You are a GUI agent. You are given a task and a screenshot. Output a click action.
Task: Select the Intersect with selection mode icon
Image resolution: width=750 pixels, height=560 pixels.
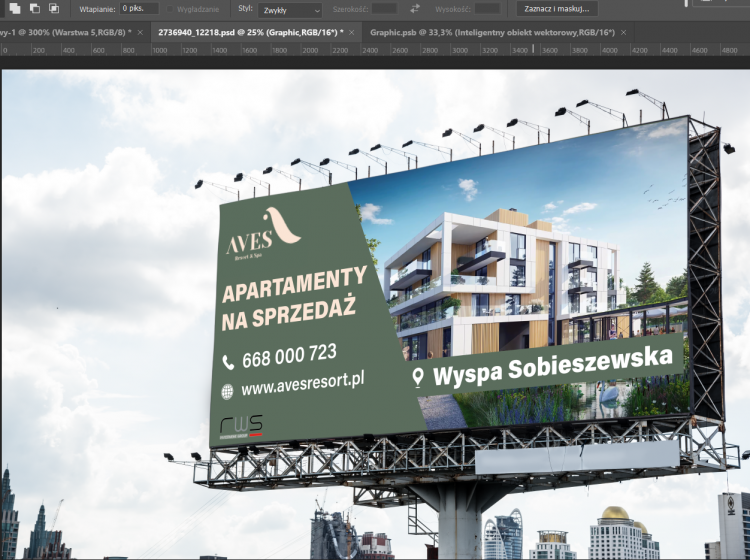click(55, 8)
